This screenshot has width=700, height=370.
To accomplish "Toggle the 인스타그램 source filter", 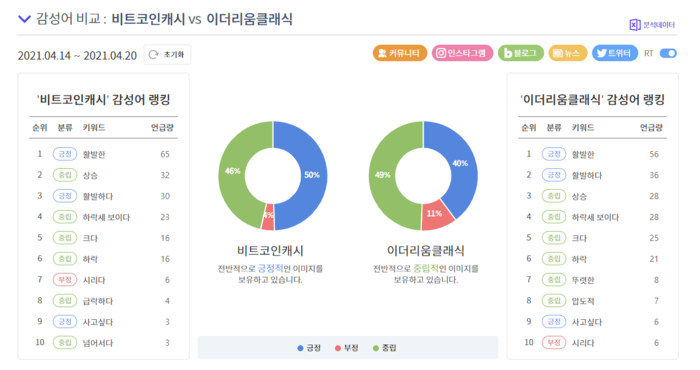I will [462, 53].
